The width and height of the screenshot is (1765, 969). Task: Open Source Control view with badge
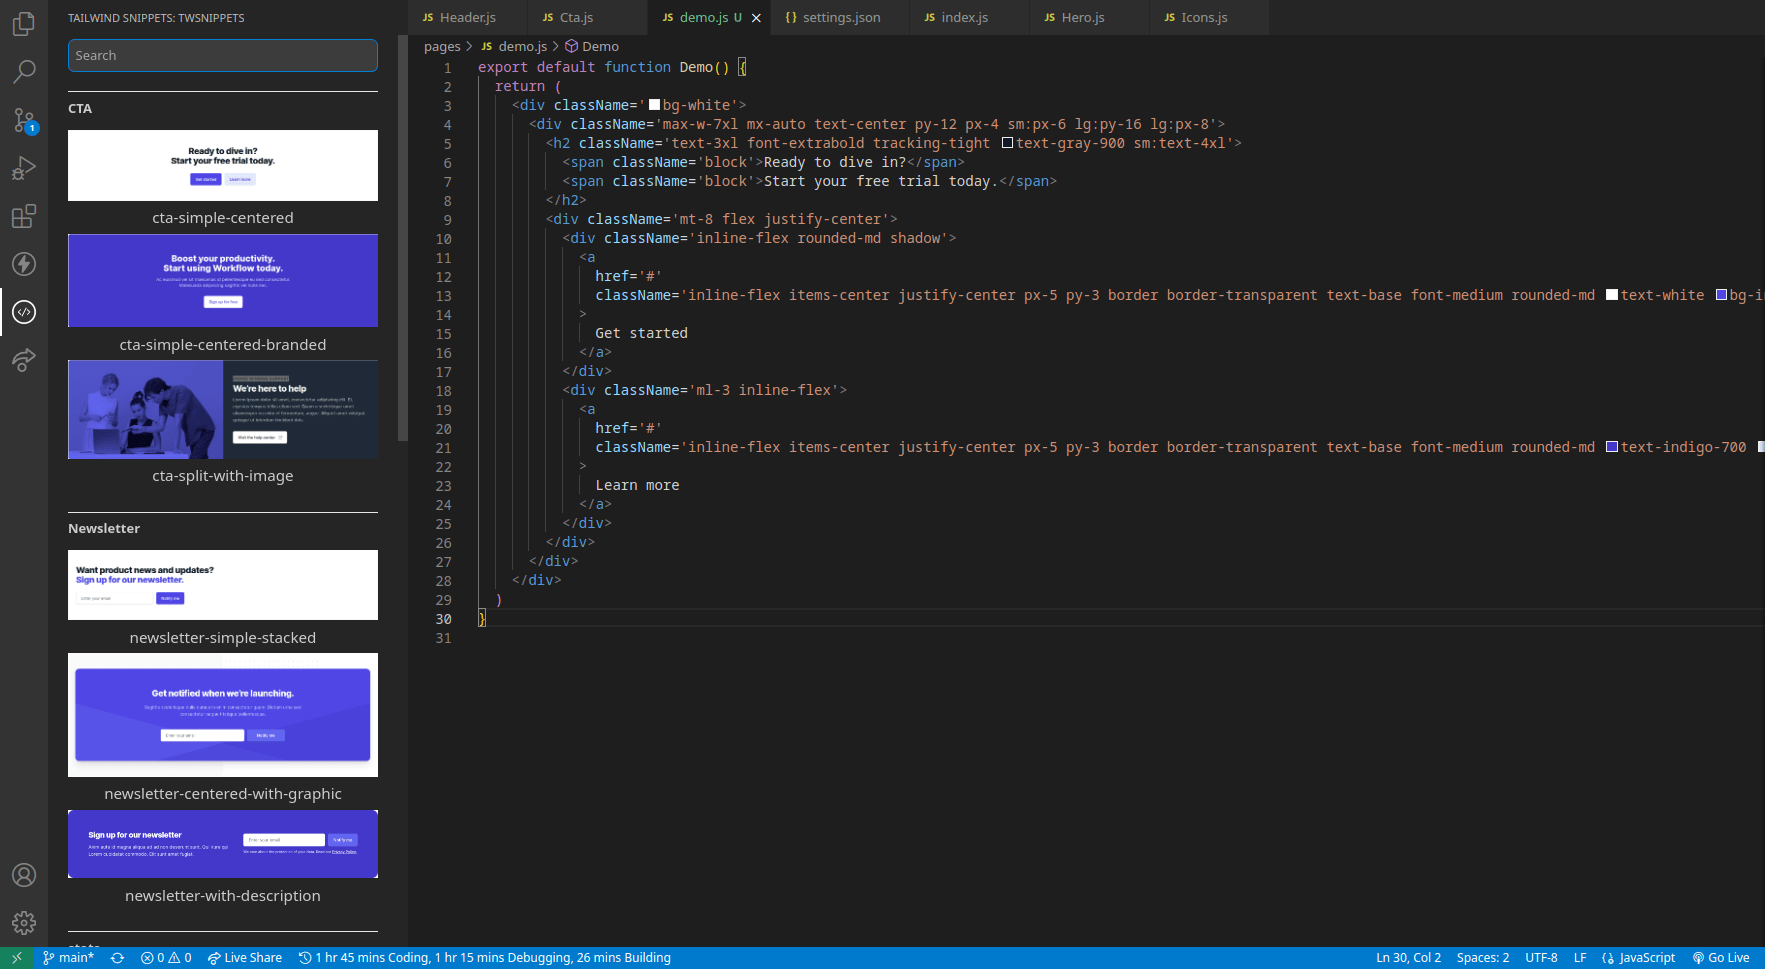[24, 120]
